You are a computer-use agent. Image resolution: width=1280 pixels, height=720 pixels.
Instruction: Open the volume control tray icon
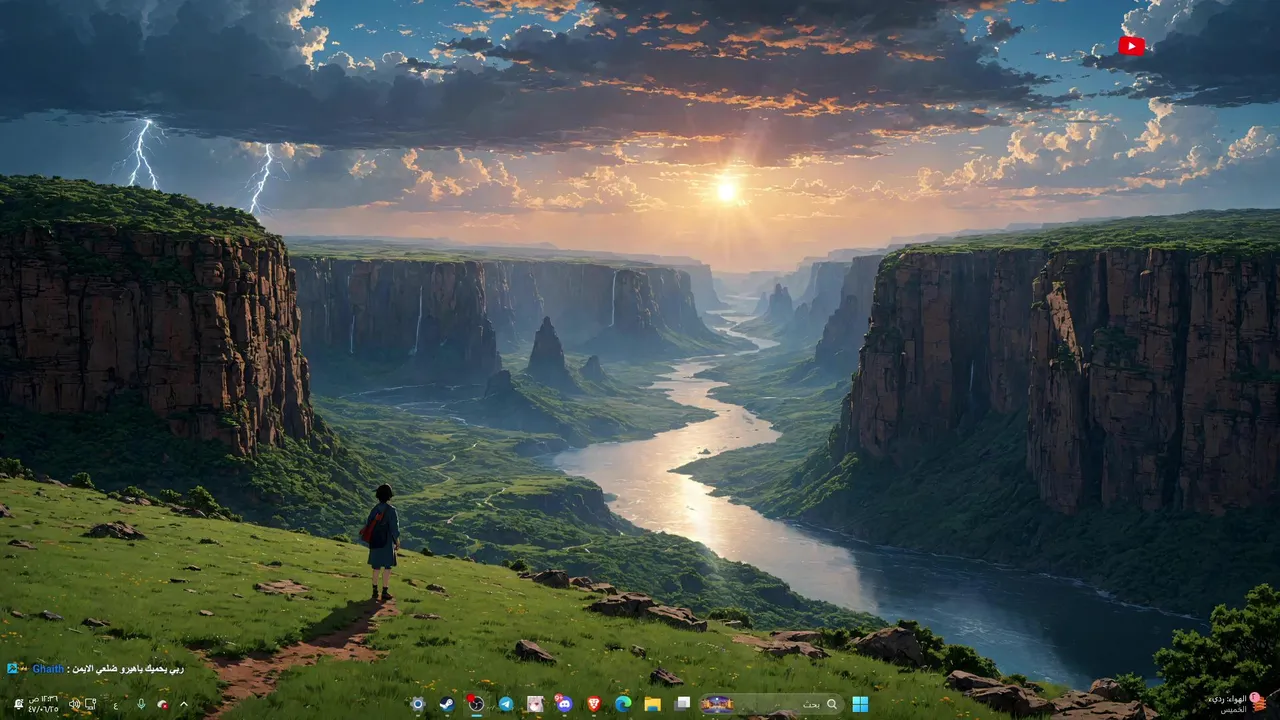coord(74,704)
